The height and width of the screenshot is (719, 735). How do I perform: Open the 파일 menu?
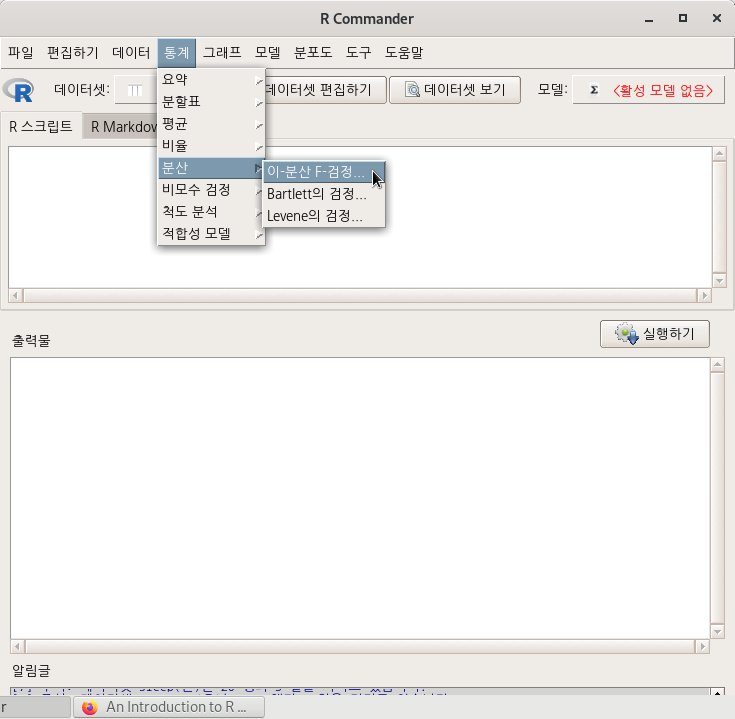tap(21, 52)
